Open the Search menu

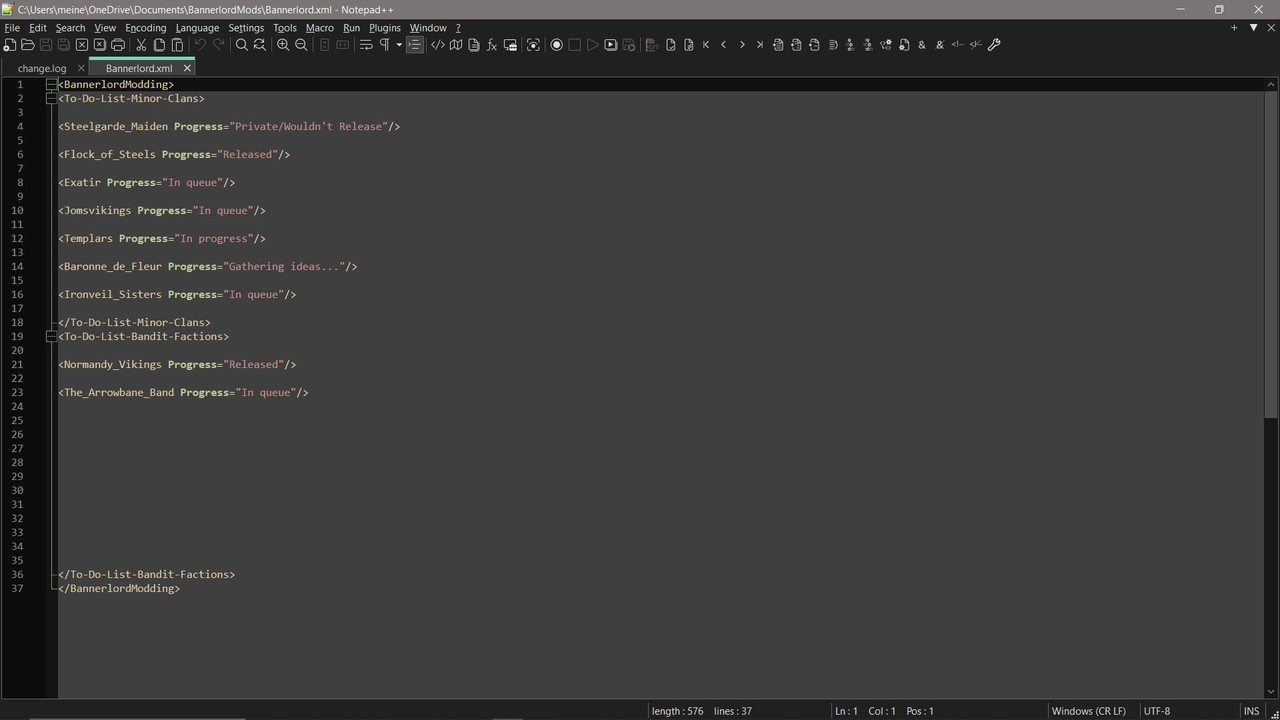[x=70, y=28]
